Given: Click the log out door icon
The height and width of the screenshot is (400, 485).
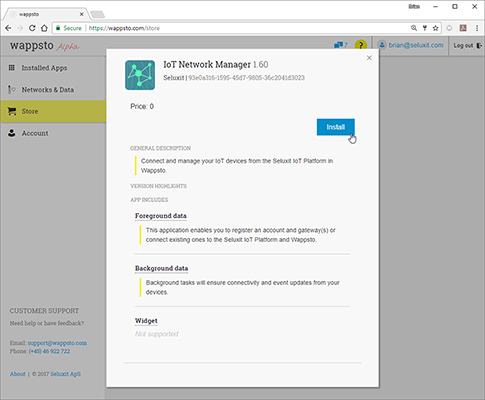Looking at the screenshot, I should 479,45.
